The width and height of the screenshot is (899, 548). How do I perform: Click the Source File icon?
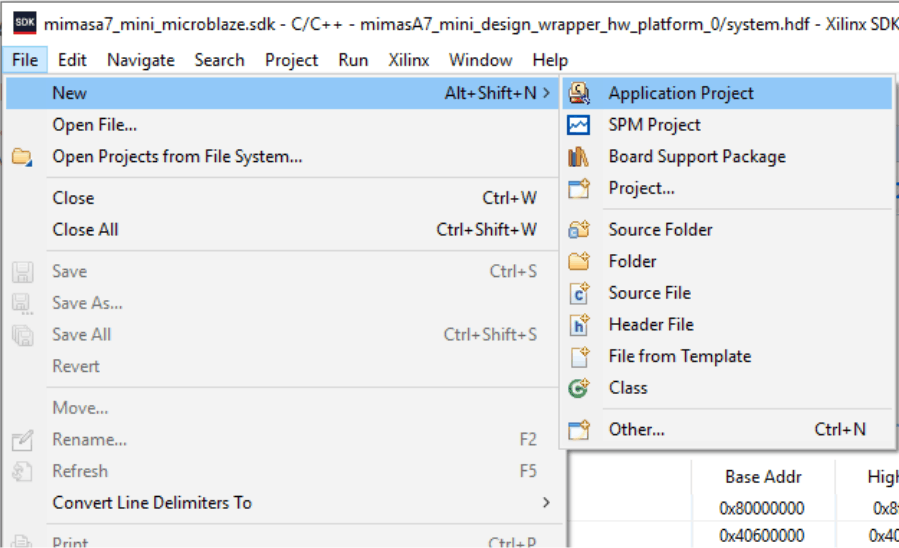coord(579,293)
